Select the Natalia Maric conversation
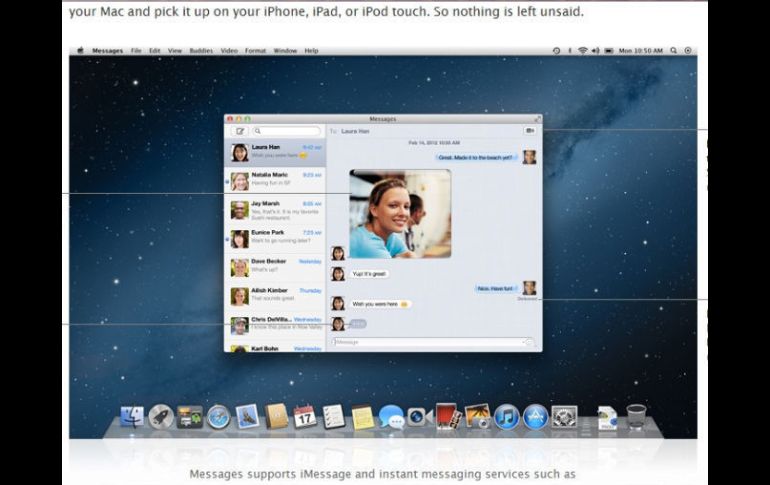This screenshot has height=485, width=770. click(x=274, y=180)
